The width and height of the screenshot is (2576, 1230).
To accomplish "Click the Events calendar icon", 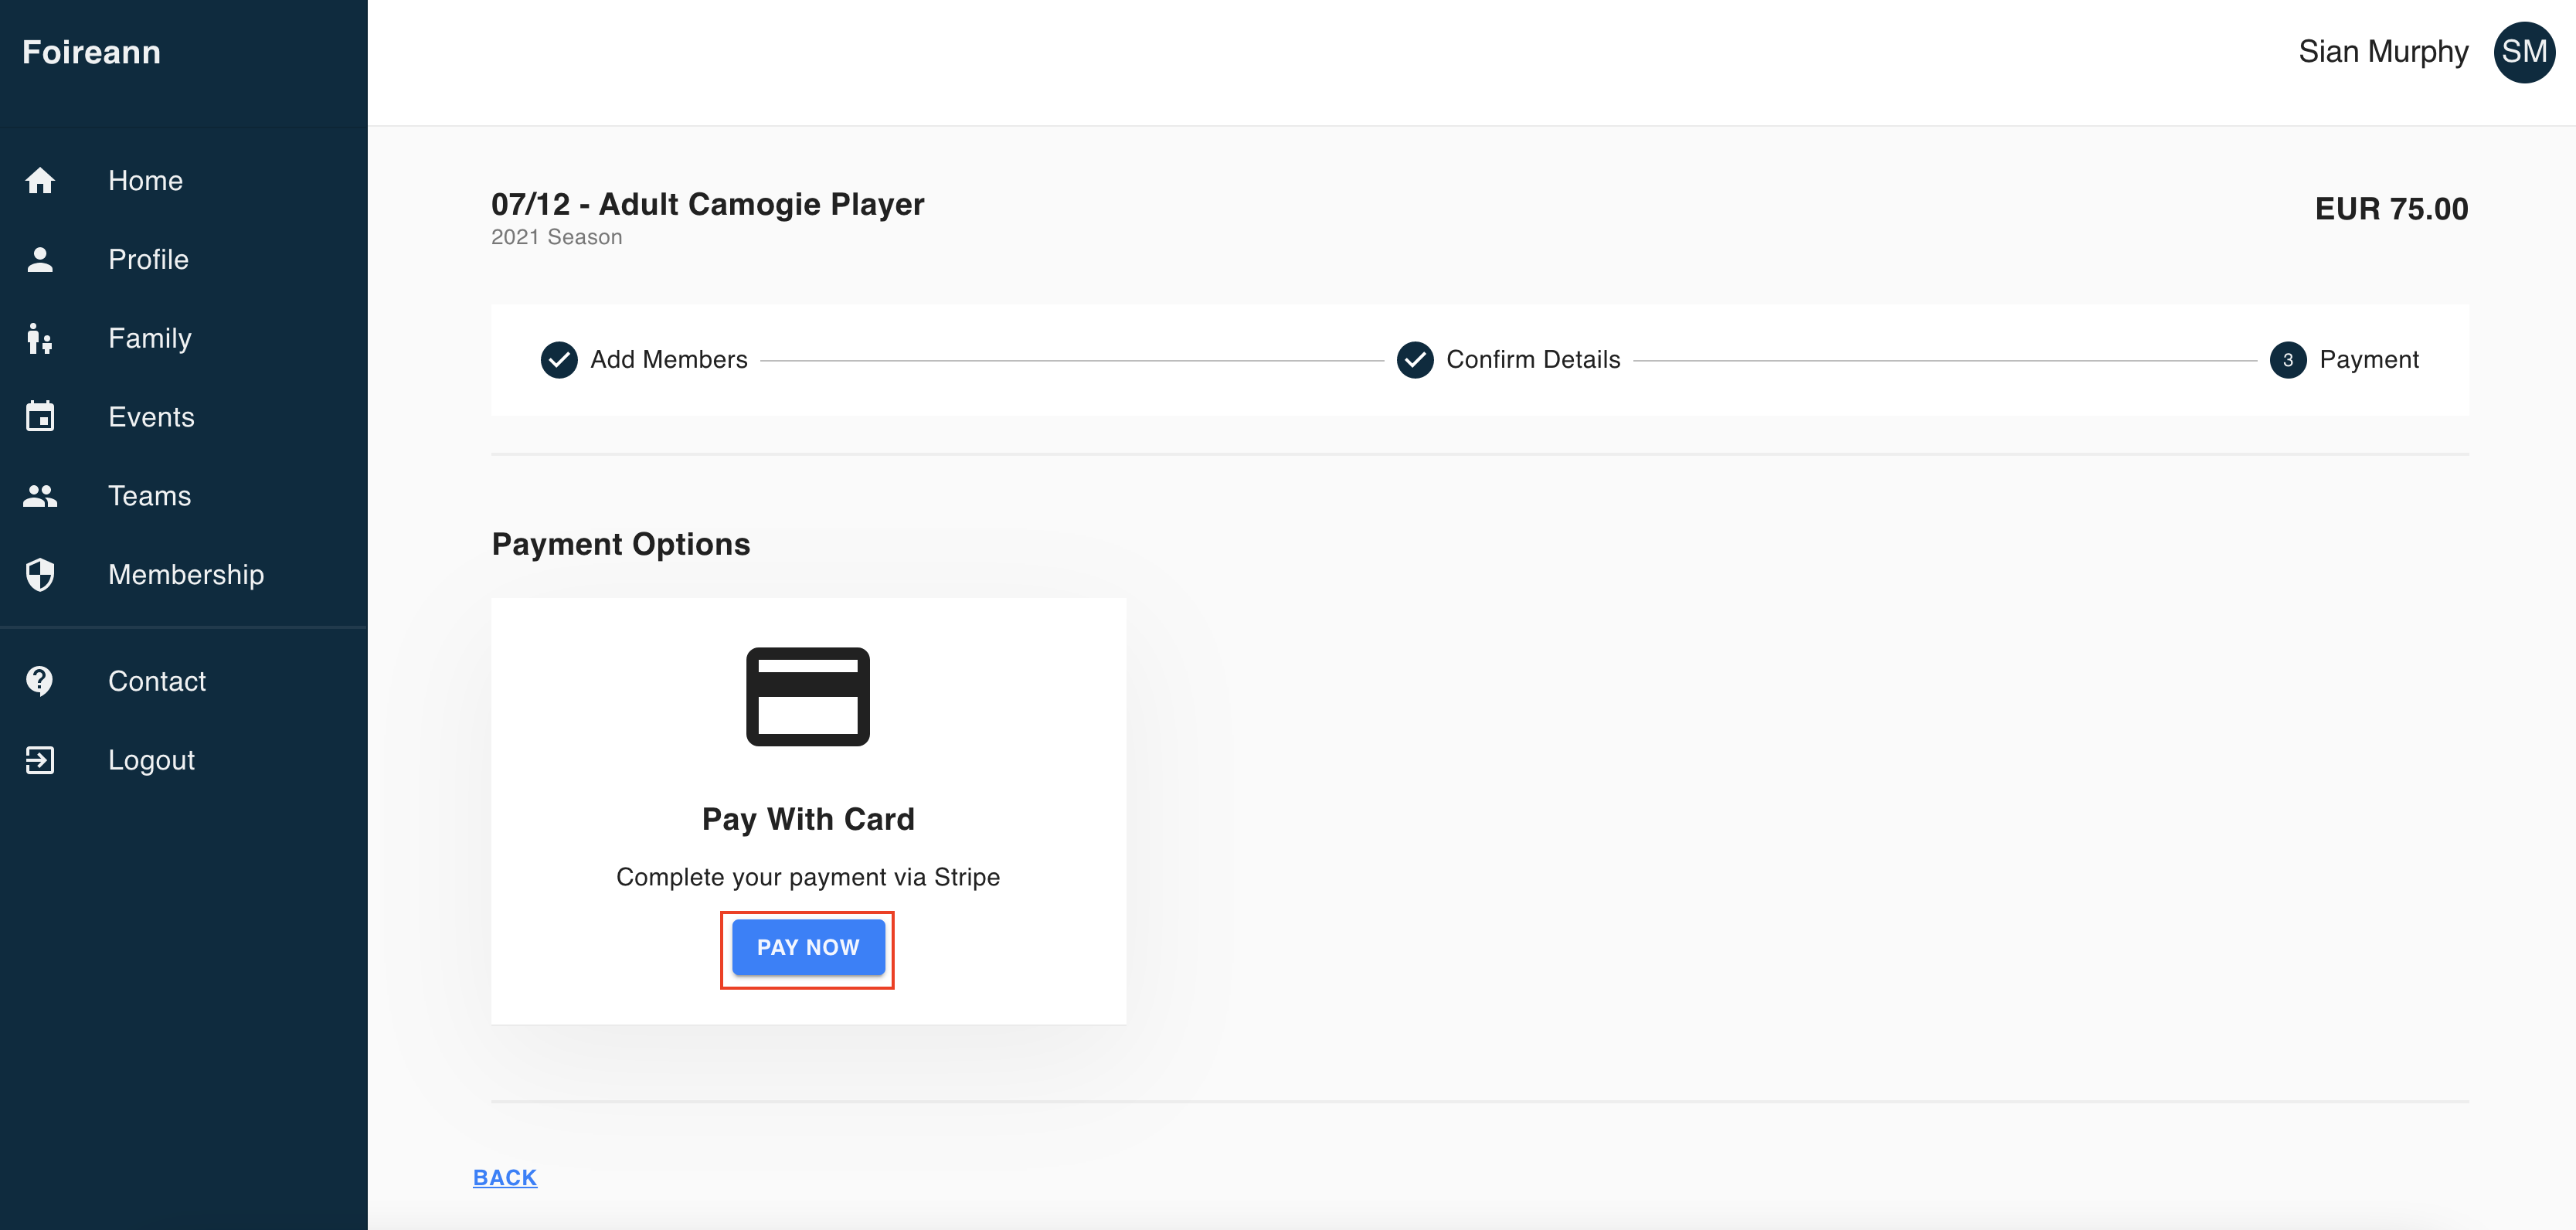I will click(x=40, y=416).
